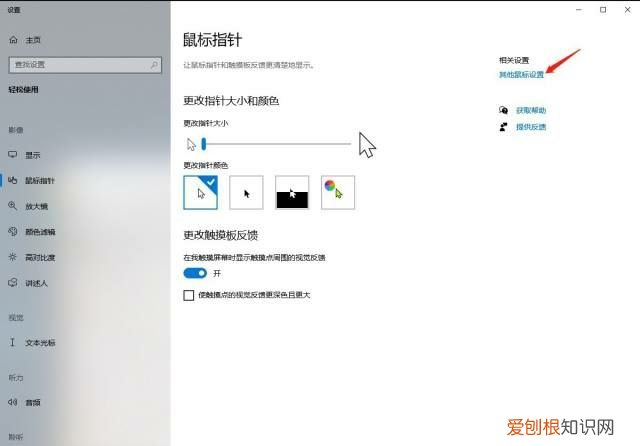
Task: Click the give feedback person icon
Action: tap(504, 127)
